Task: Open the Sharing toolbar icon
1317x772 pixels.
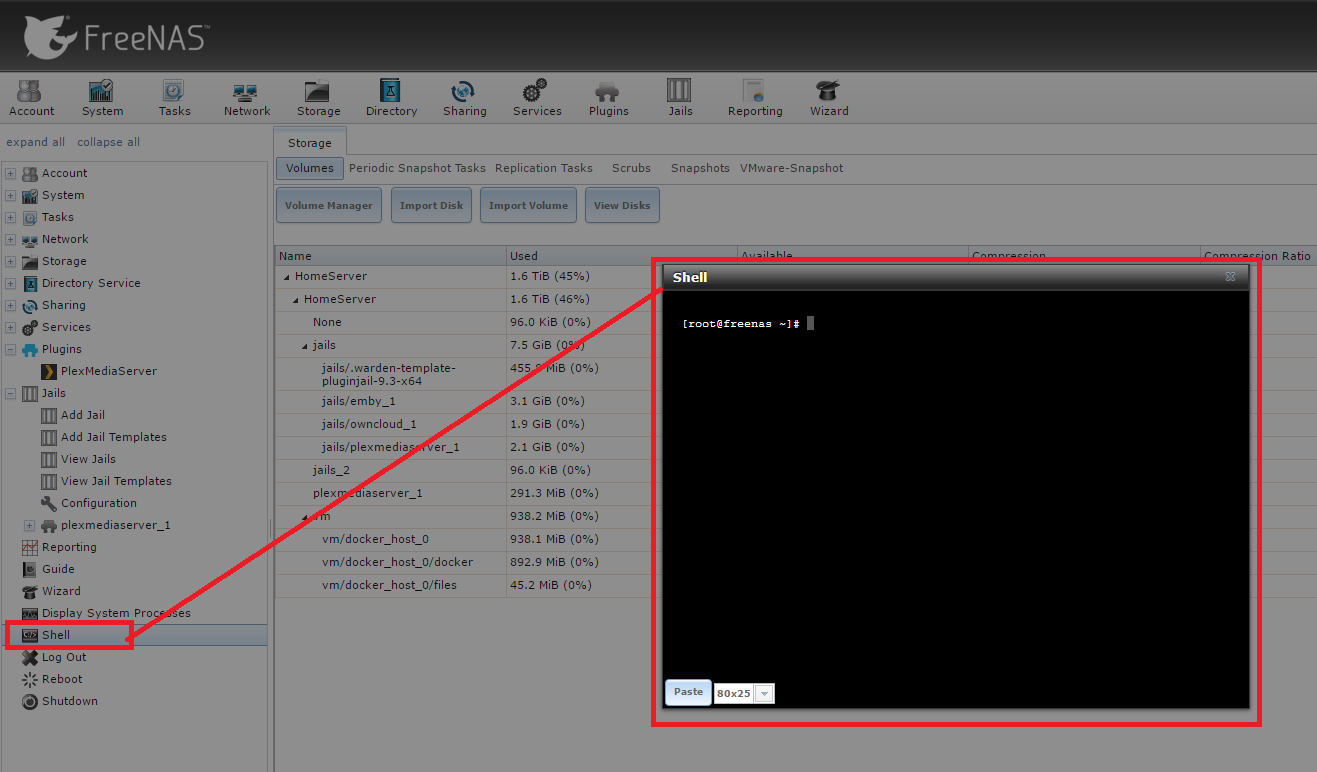Action: coord(464,98)
